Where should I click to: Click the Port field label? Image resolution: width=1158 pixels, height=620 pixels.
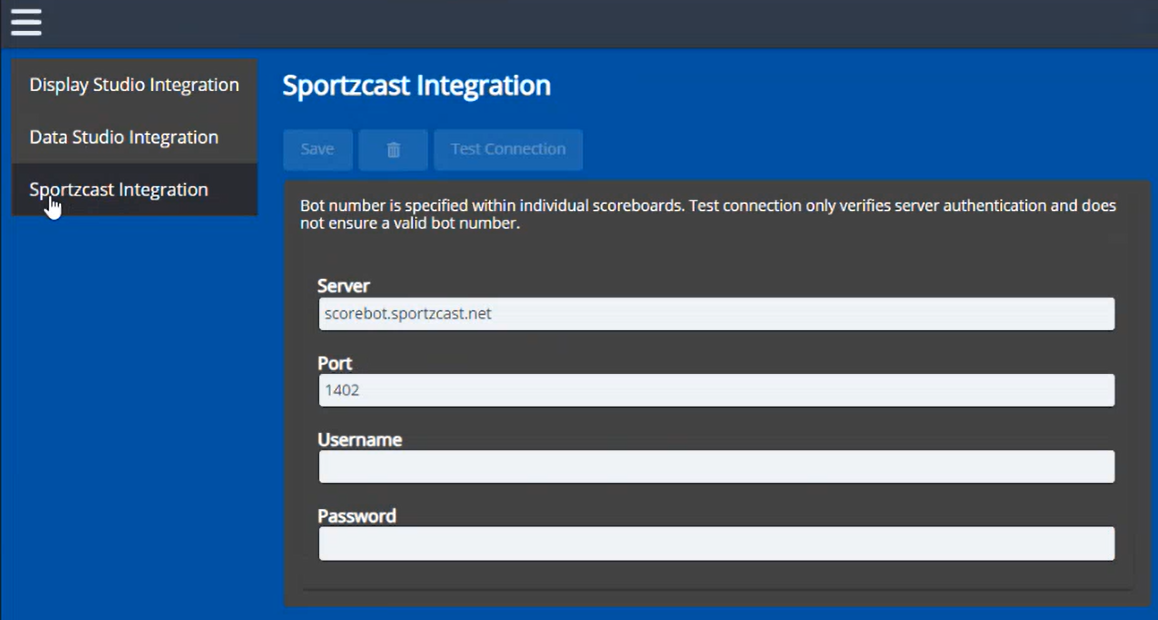pyautogui.click(x=335, y=363)
